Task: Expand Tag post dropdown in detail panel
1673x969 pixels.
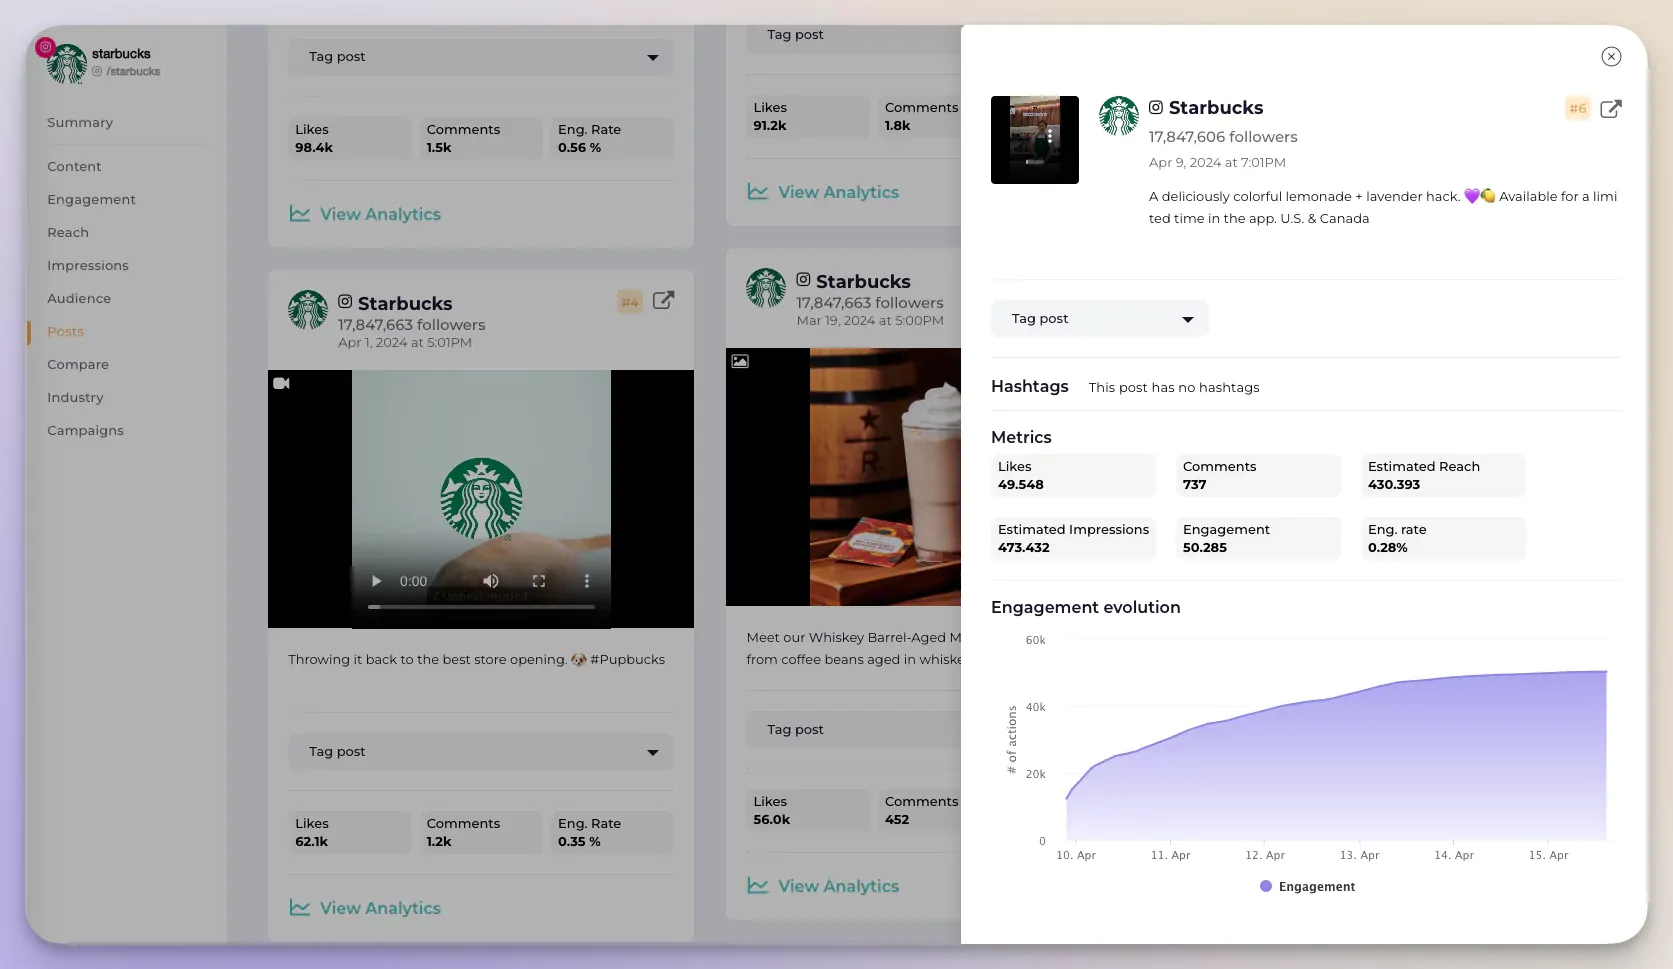Action: [1100, 319]
